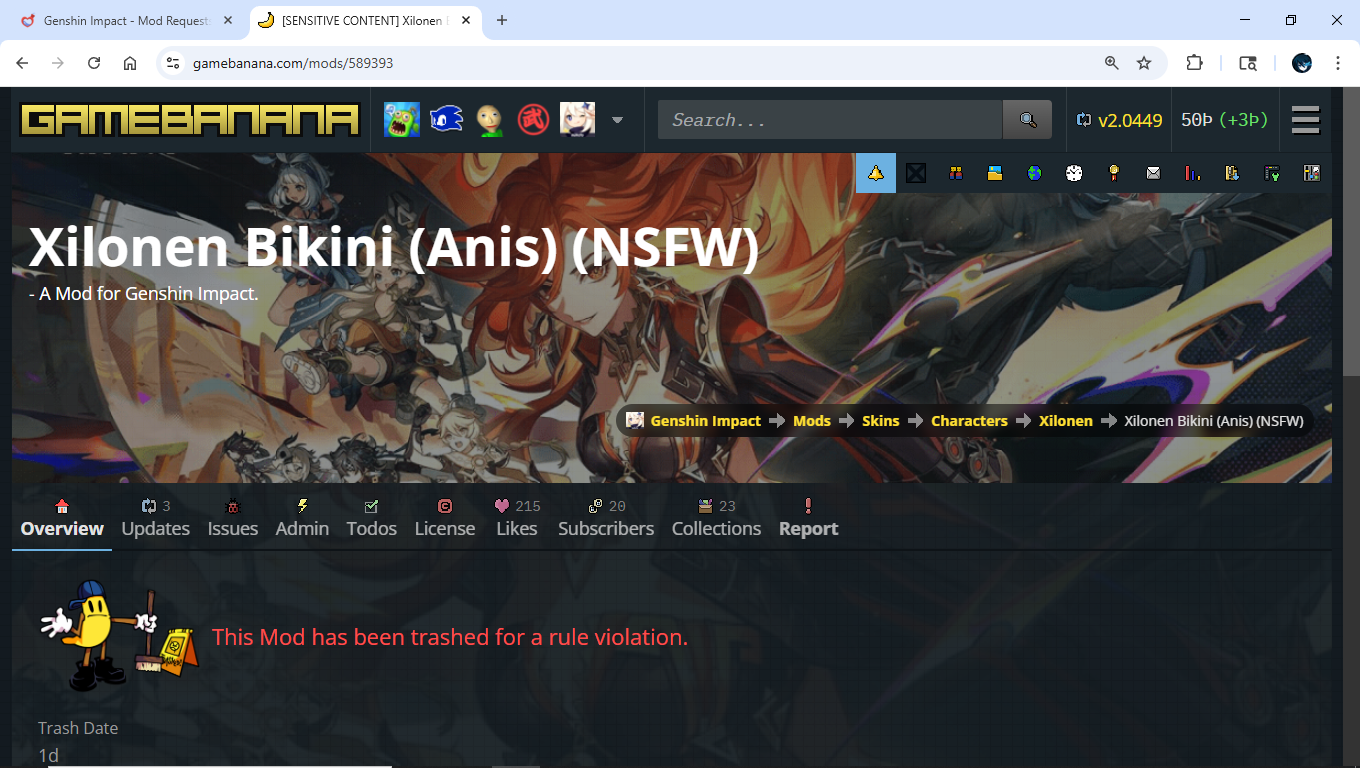Open the two-people buddies icon
1360x768 pixels.
955,173
